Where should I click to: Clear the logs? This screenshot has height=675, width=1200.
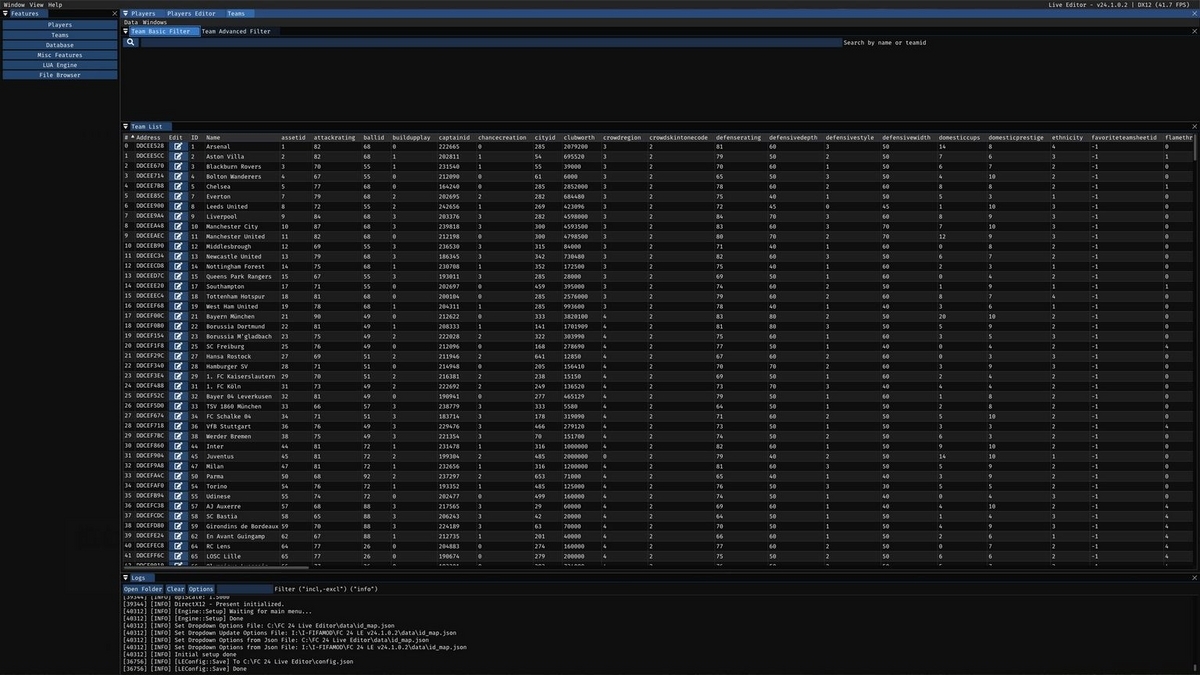point(176,589)
